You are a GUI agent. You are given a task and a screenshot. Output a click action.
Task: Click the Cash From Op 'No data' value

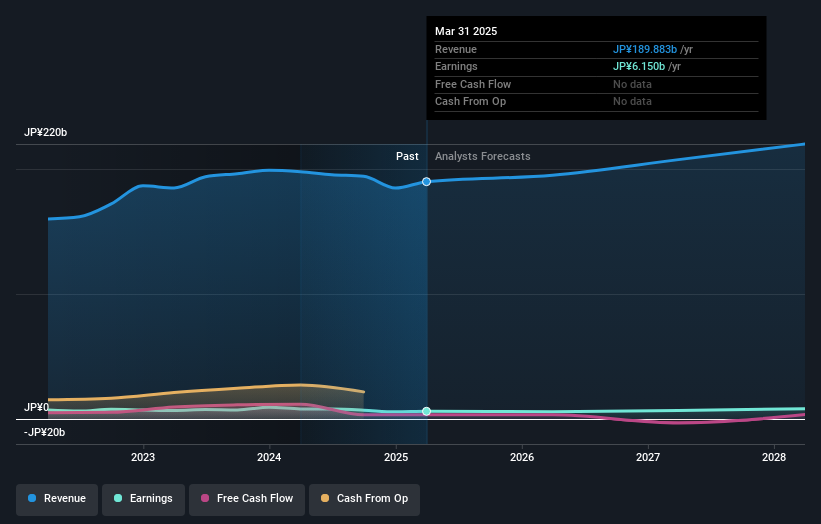(633, 102)
